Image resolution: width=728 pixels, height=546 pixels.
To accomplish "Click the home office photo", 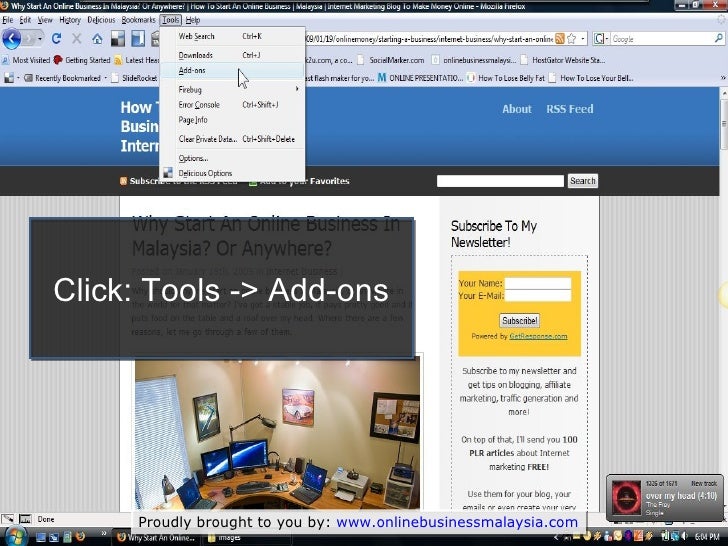I will point(277,433).
